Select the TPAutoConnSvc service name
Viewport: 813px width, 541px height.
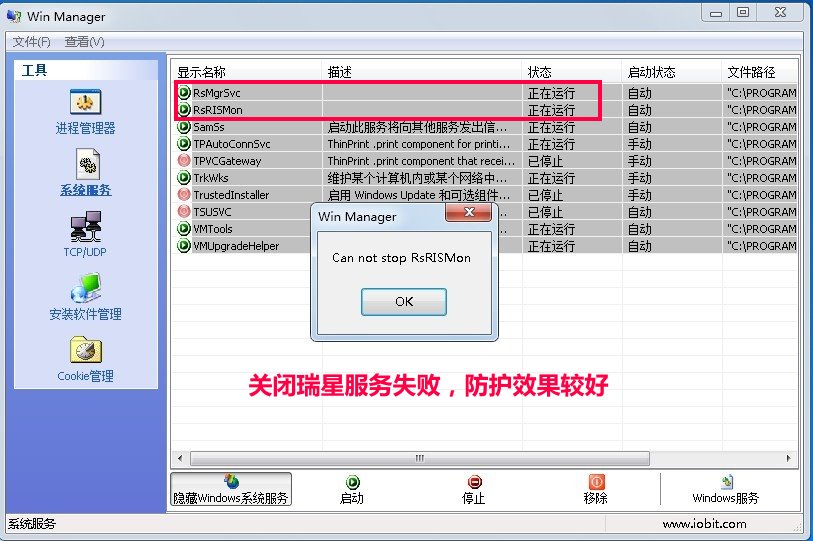click(232, 144)
